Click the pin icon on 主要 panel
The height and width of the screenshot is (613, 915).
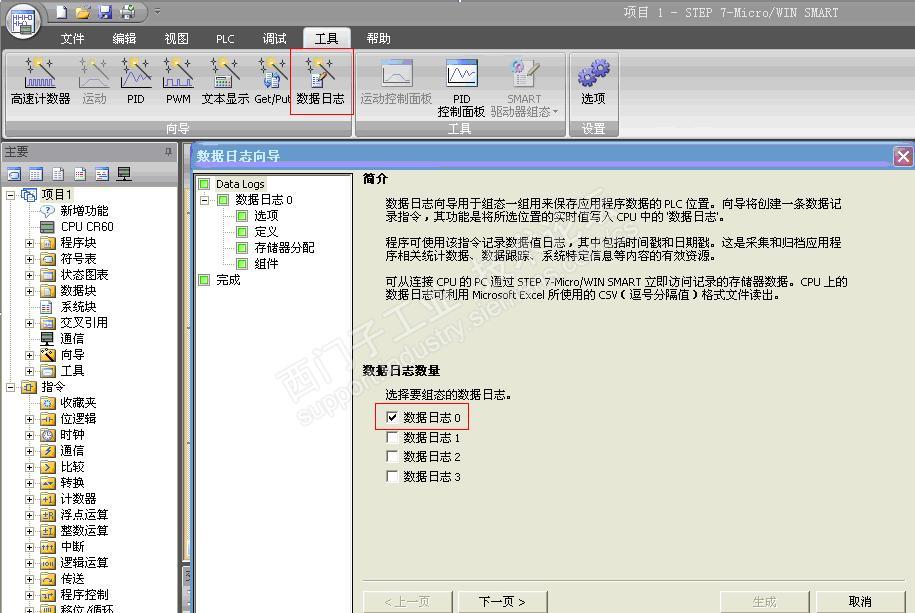coord(168,152)
